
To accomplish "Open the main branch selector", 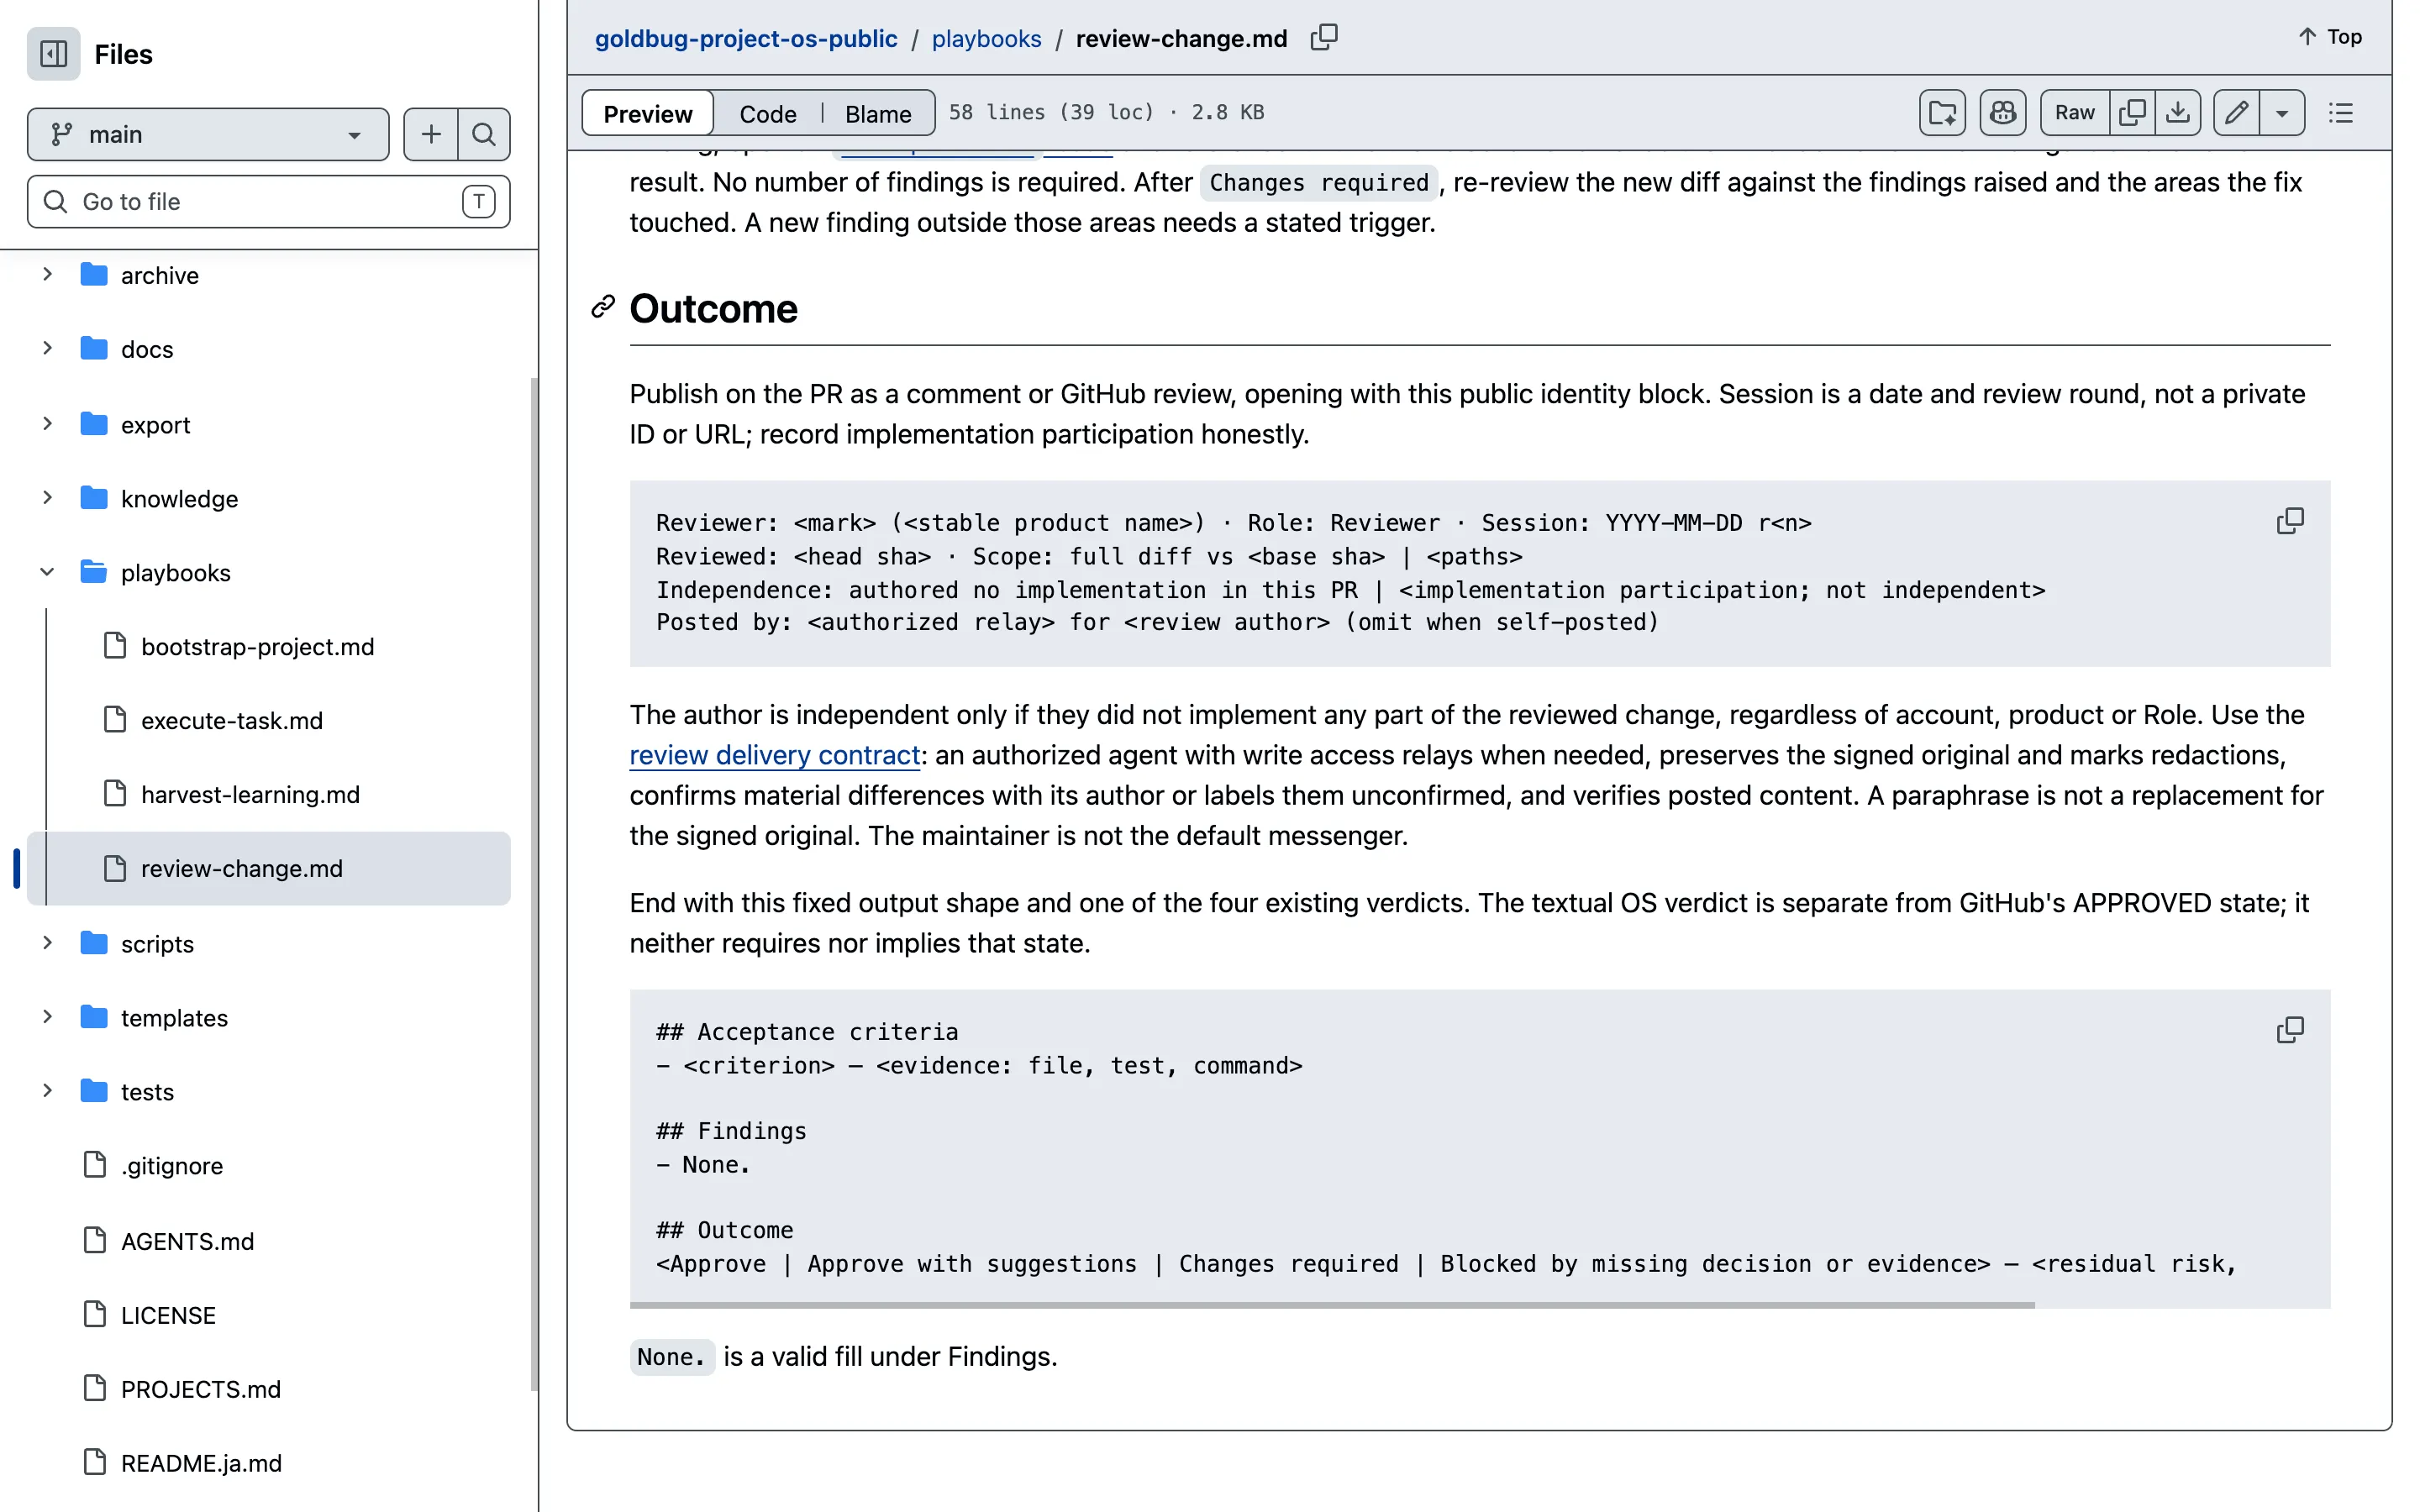I will coord(208,134).
